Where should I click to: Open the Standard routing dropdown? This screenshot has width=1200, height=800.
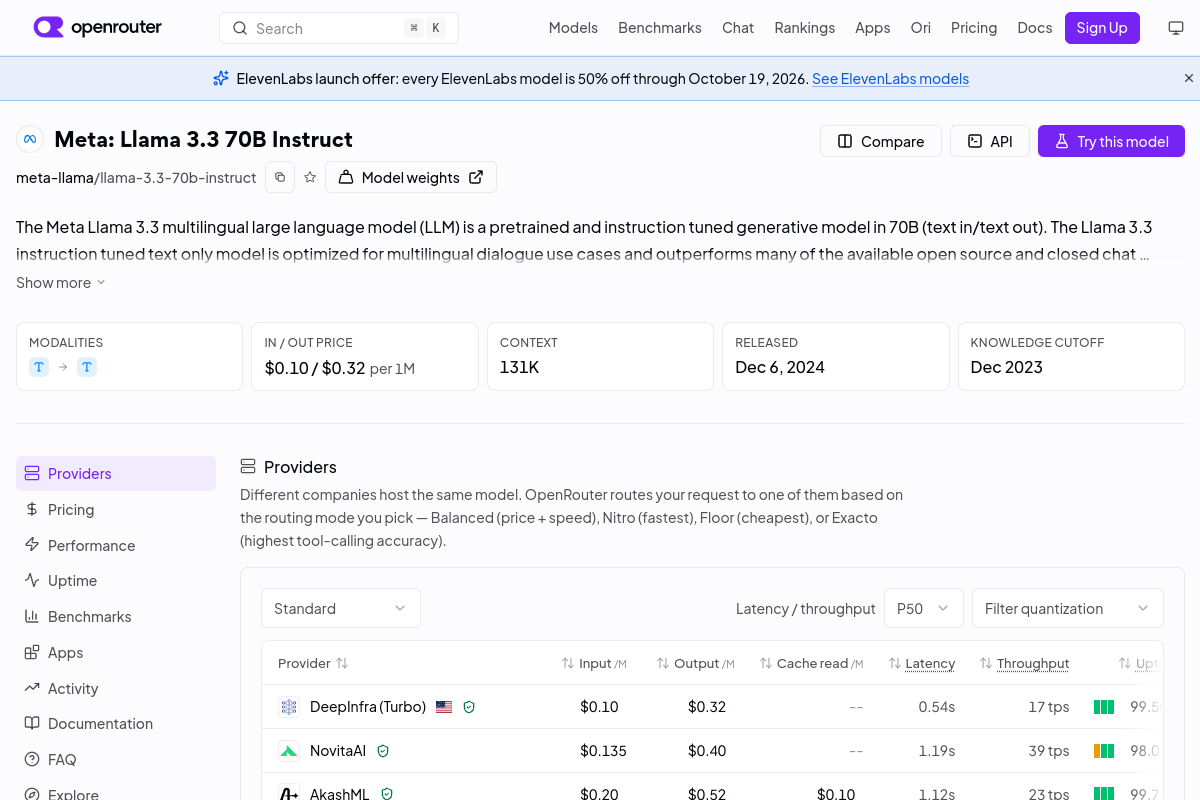click(341, 608)
